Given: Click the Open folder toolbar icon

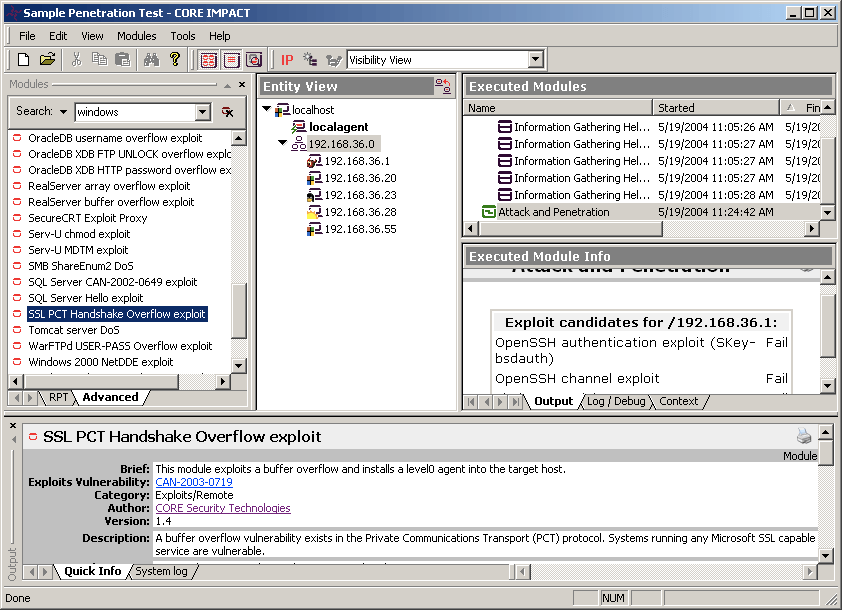Looking at the screenshot, I should pos(47,59).
